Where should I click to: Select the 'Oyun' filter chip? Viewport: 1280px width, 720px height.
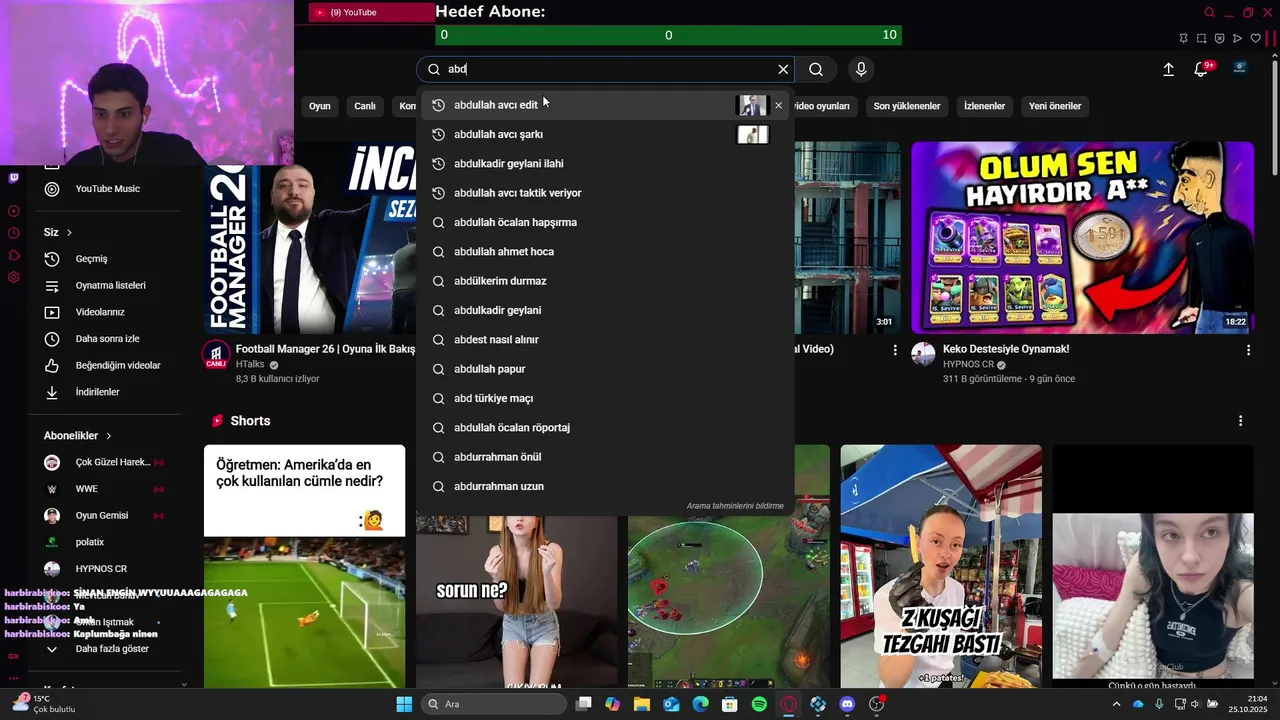coord(319,106)
